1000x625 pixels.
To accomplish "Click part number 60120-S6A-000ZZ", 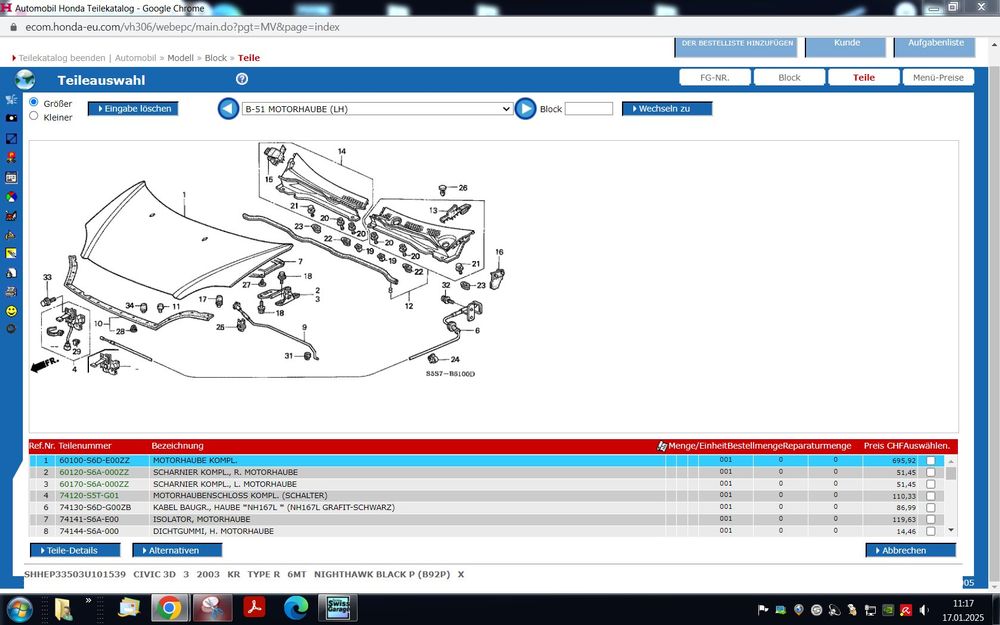I will click(94, 473).
